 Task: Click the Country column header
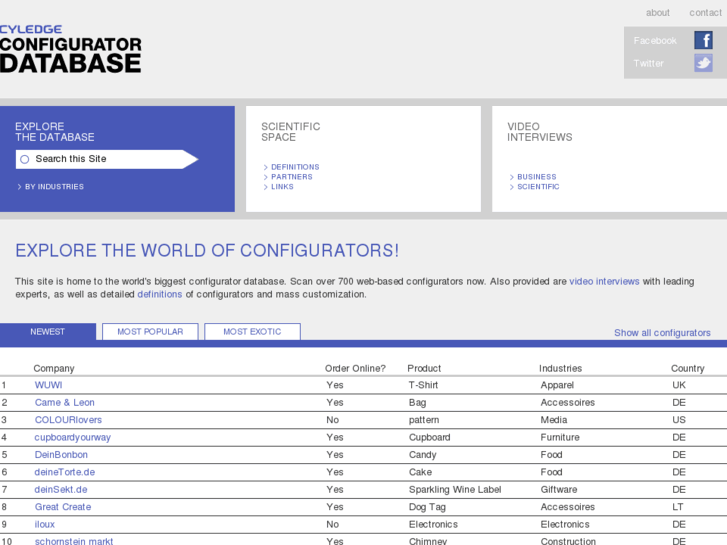click(x=688, y=368)
